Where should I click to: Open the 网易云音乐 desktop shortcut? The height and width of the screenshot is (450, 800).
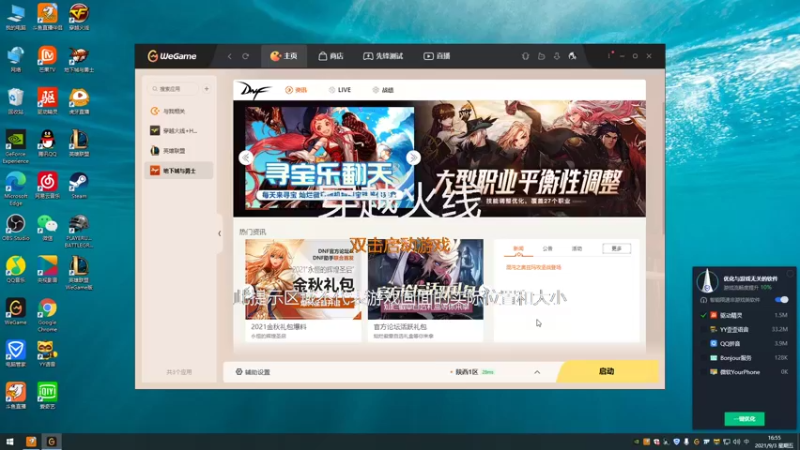pyautogui.click(x=47, y=186)
